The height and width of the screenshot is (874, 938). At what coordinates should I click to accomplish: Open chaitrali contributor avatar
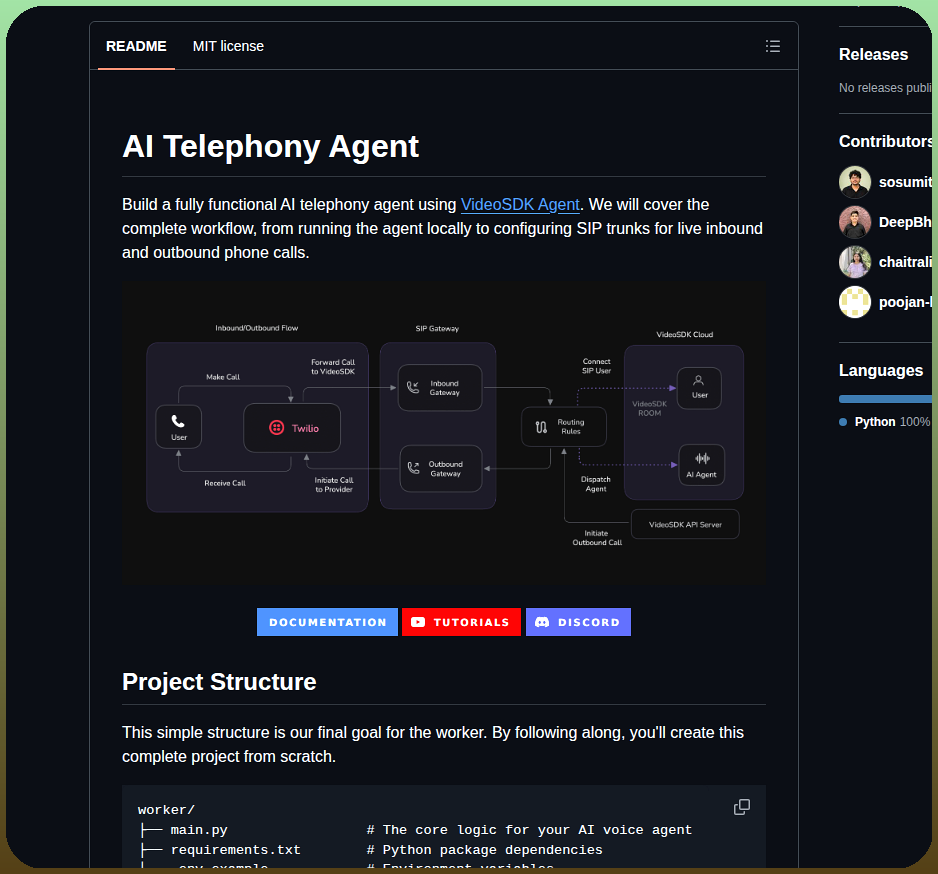click(x=855, y=262)
